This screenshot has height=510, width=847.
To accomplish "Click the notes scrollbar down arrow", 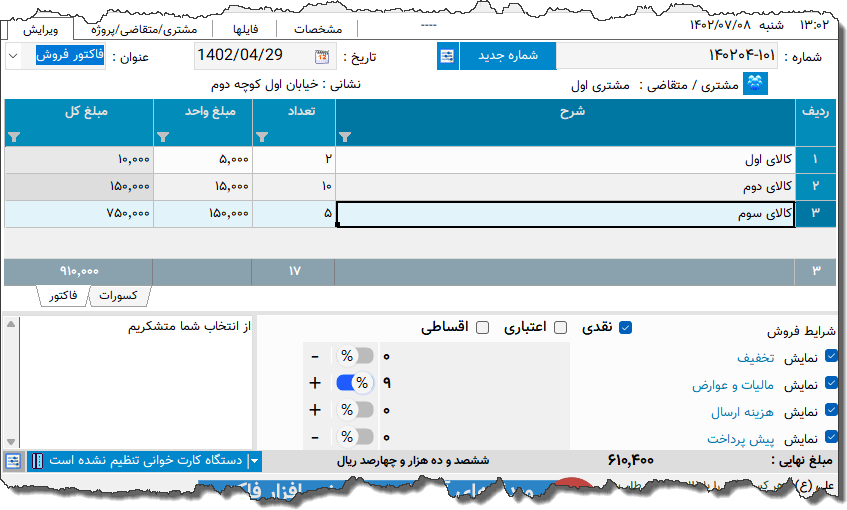I will (x=11, y=442).
